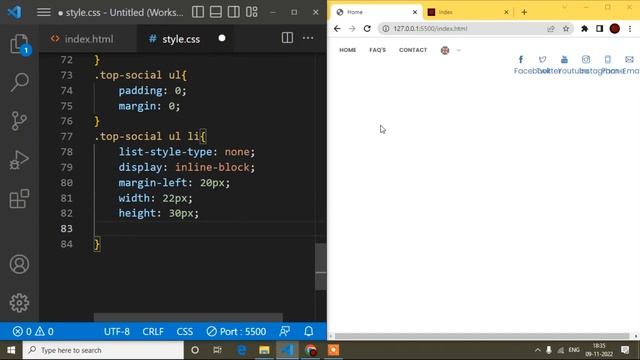
Task: Click the browser page horizontal scrollbar
Action: click(482, 336)
